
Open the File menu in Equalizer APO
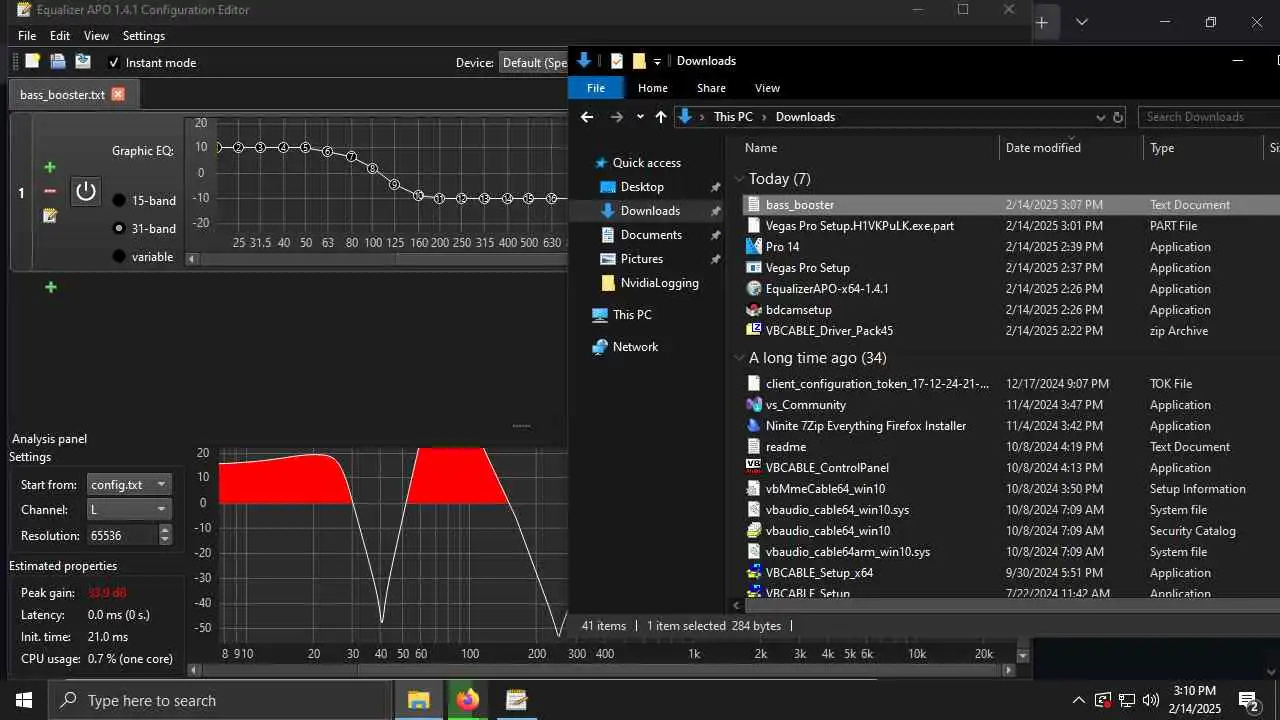pos(27,36)
